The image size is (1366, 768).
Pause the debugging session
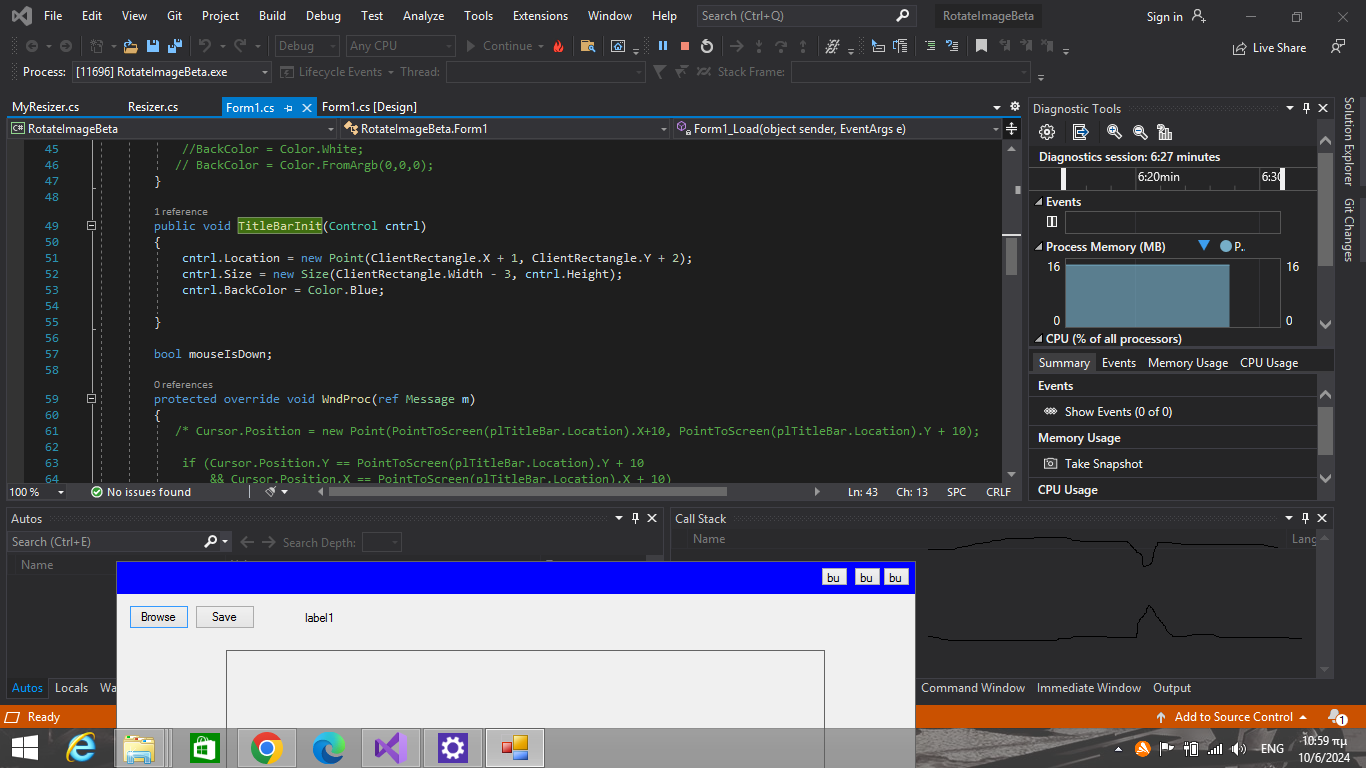click(x=662, y=46)
